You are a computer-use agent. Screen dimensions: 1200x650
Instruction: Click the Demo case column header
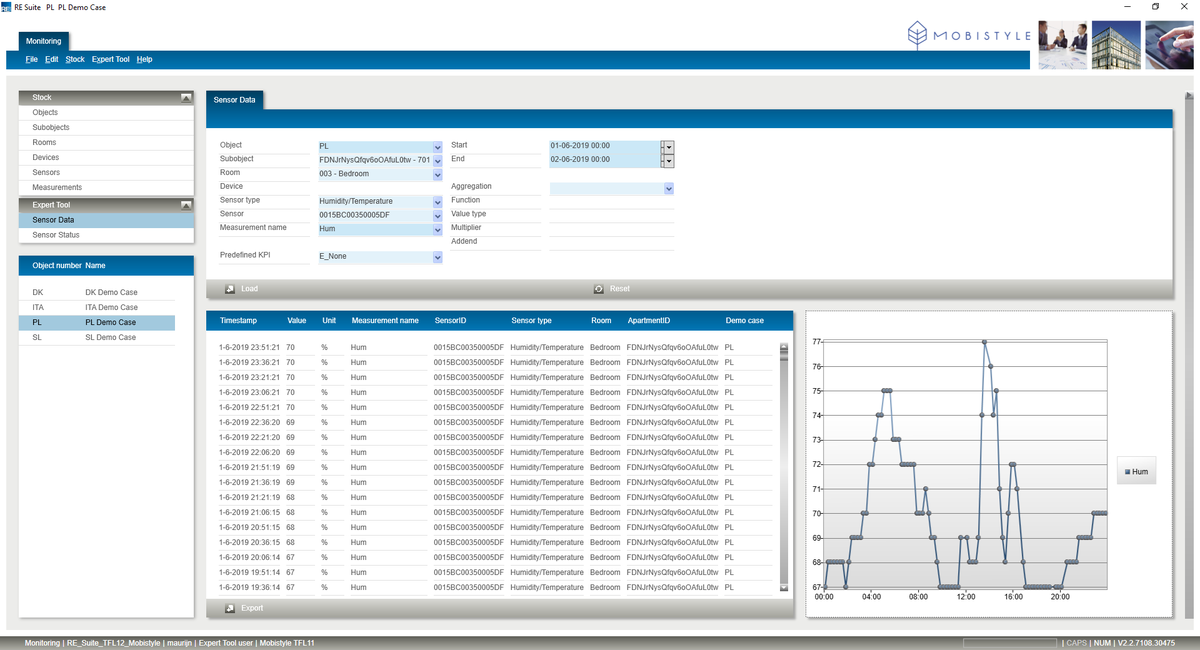(x=744, y=321)
